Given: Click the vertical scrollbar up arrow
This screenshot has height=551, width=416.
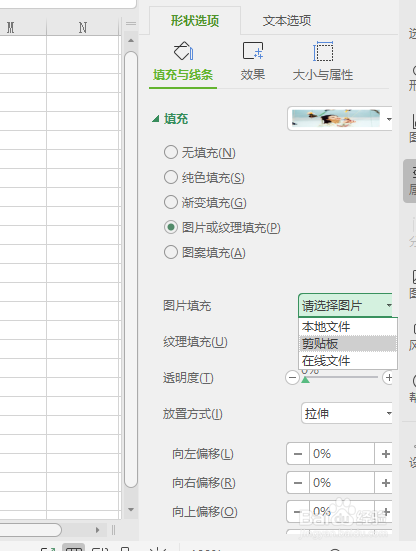Looking at the screenshot, I should [x=131, y=41].
